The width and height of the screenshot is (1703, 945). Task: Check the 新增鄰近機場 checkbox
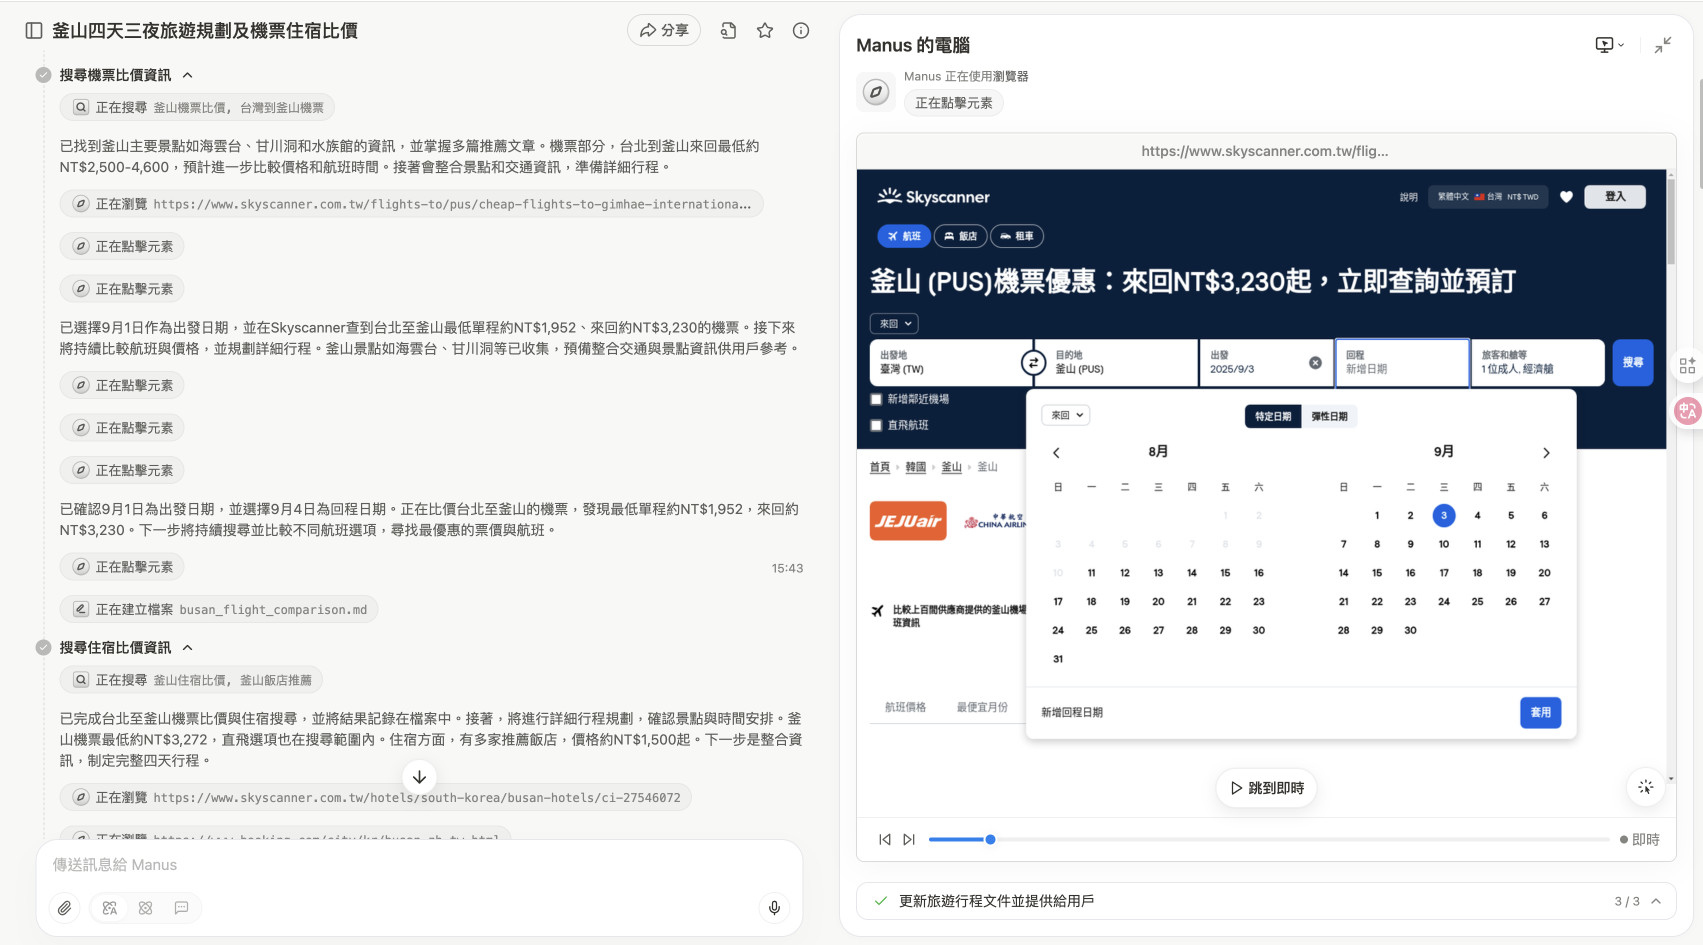click(877, 399)
